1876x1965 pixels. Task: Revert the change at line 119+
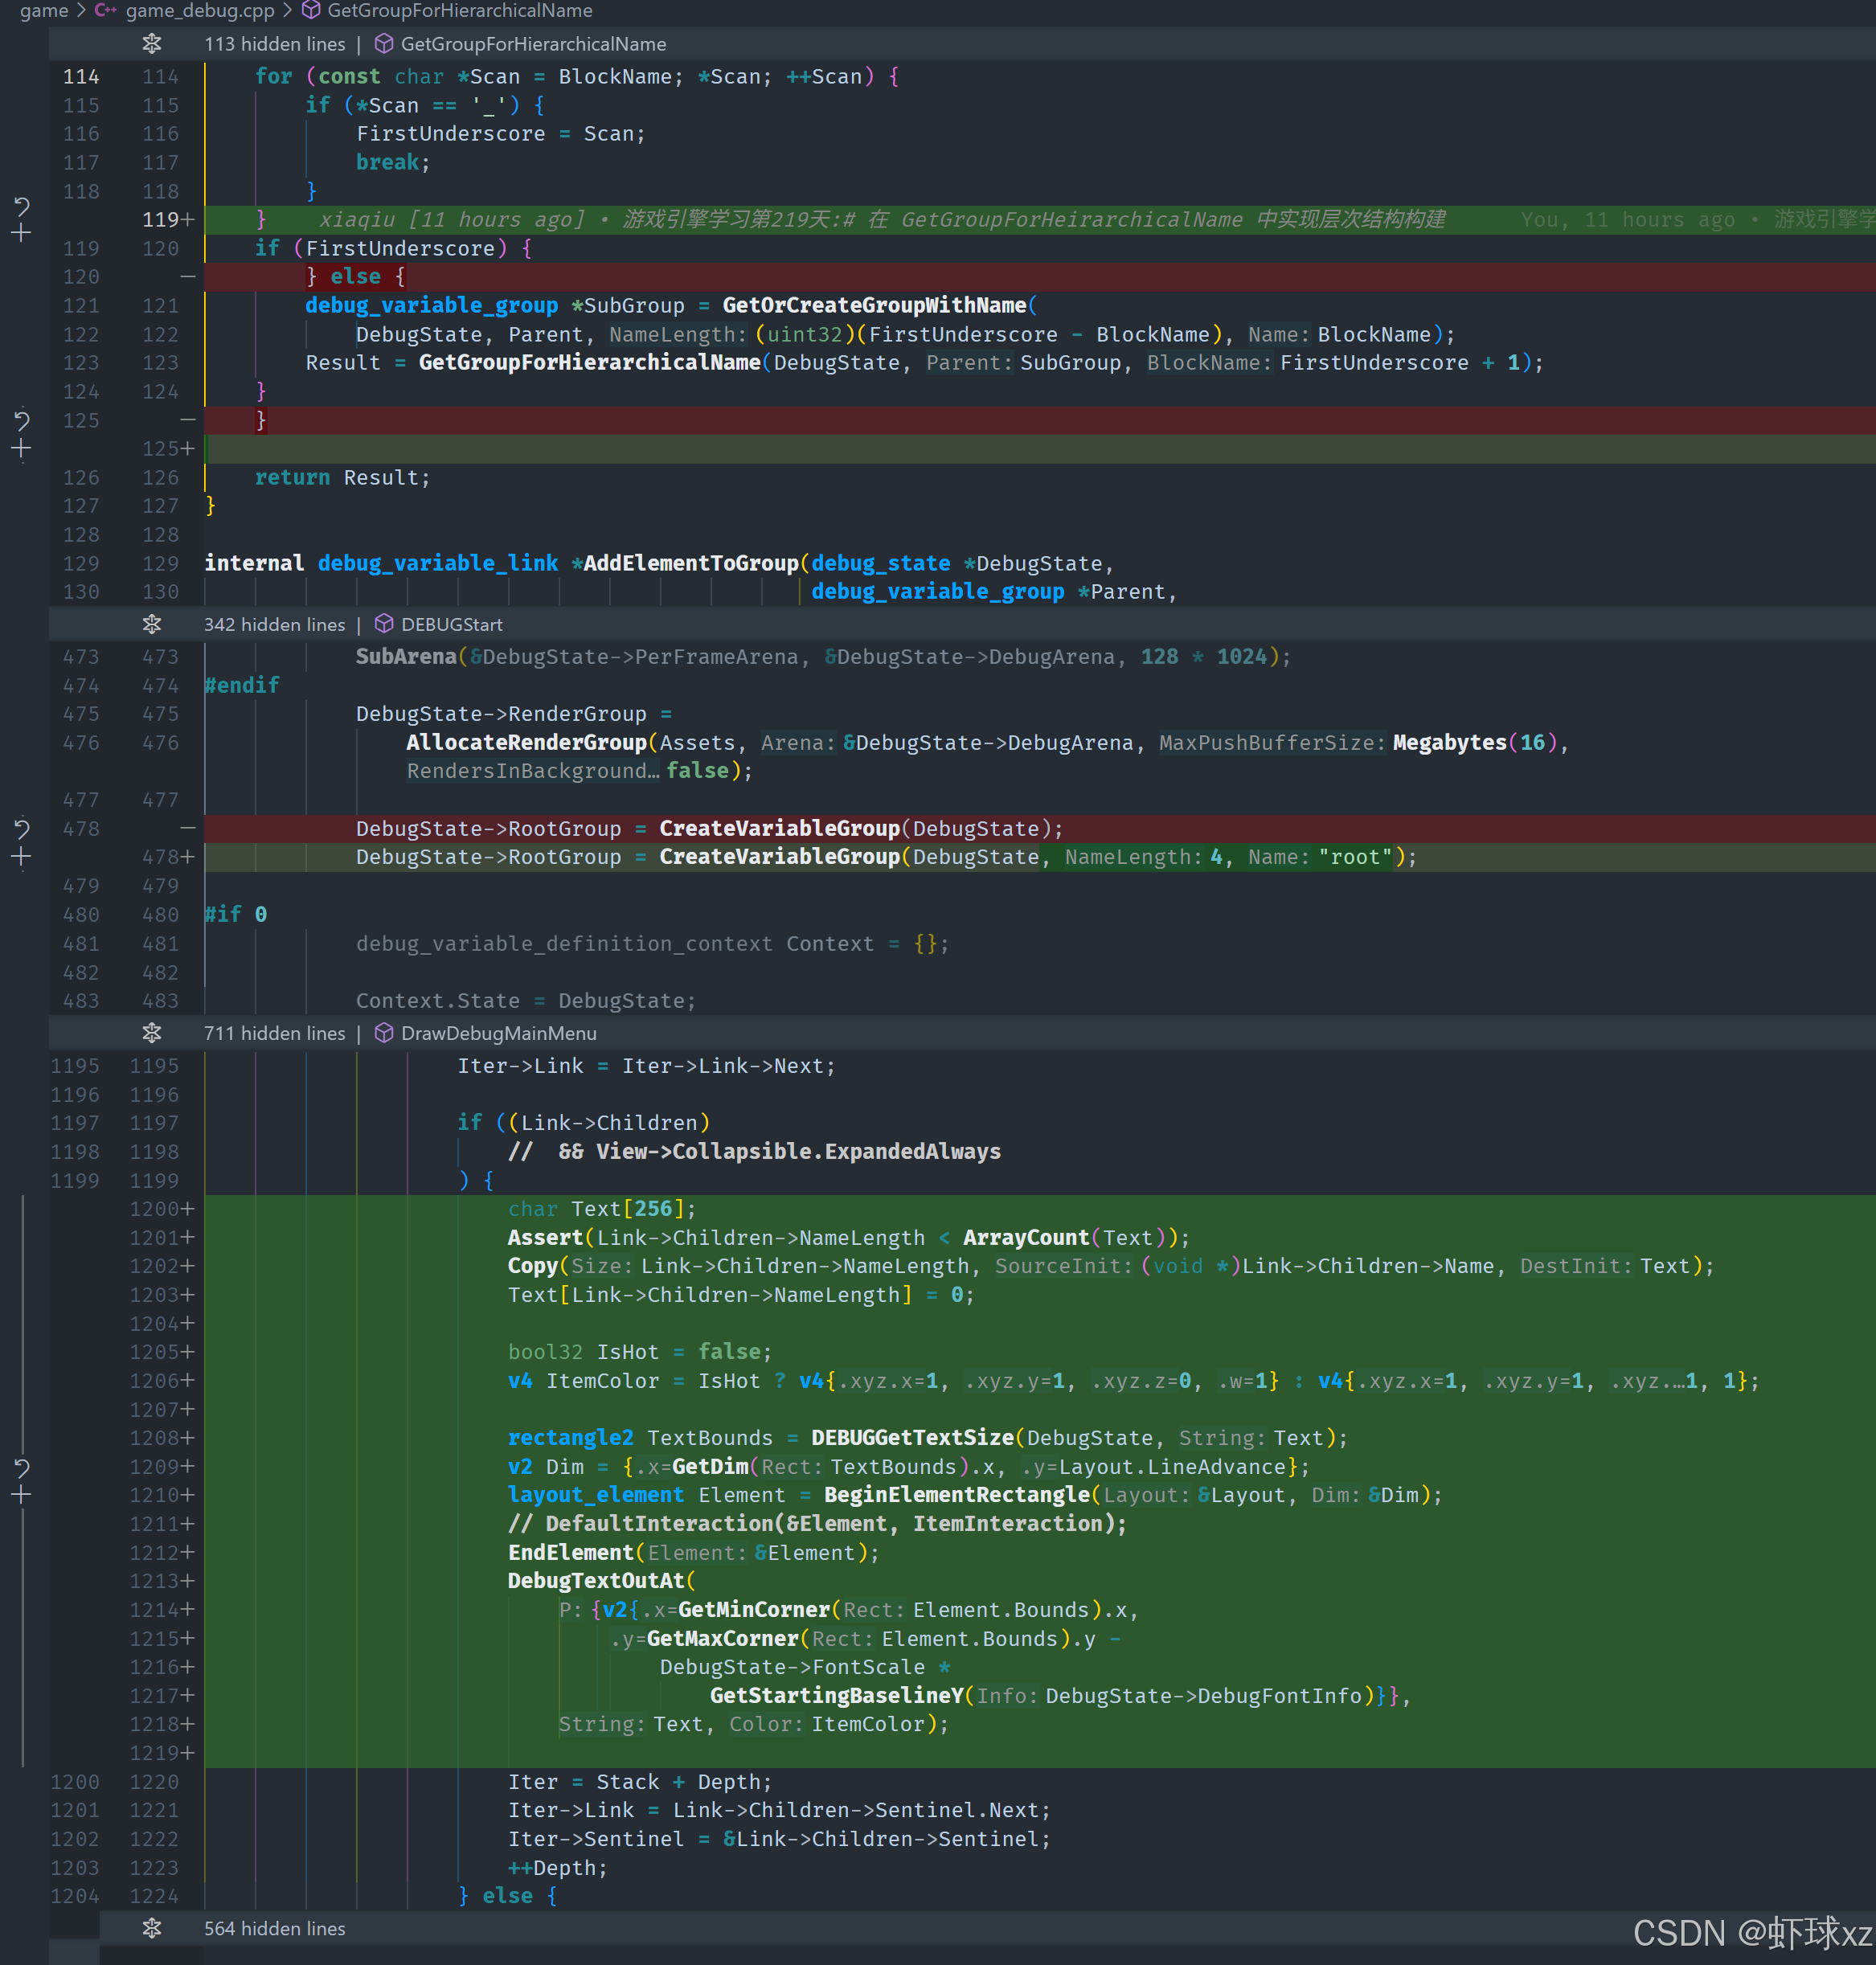pos(21,206)
